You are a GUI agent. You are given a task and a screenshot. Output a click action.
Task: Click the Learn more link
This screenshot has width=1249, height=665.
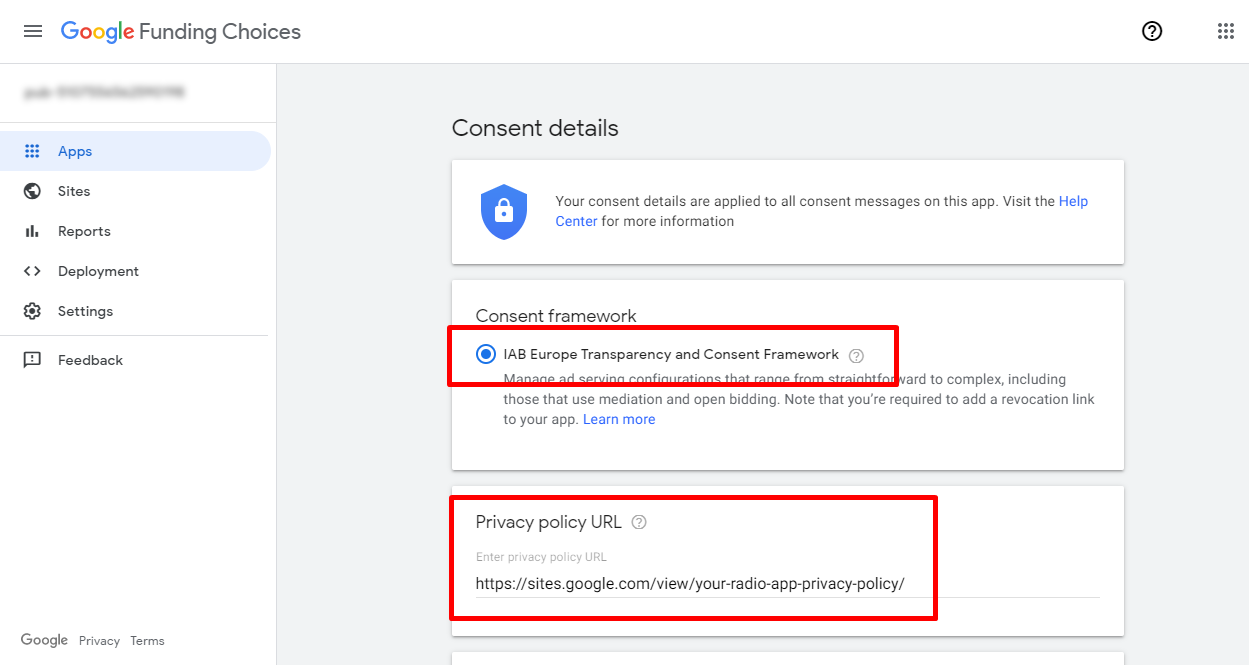(619, 419)
